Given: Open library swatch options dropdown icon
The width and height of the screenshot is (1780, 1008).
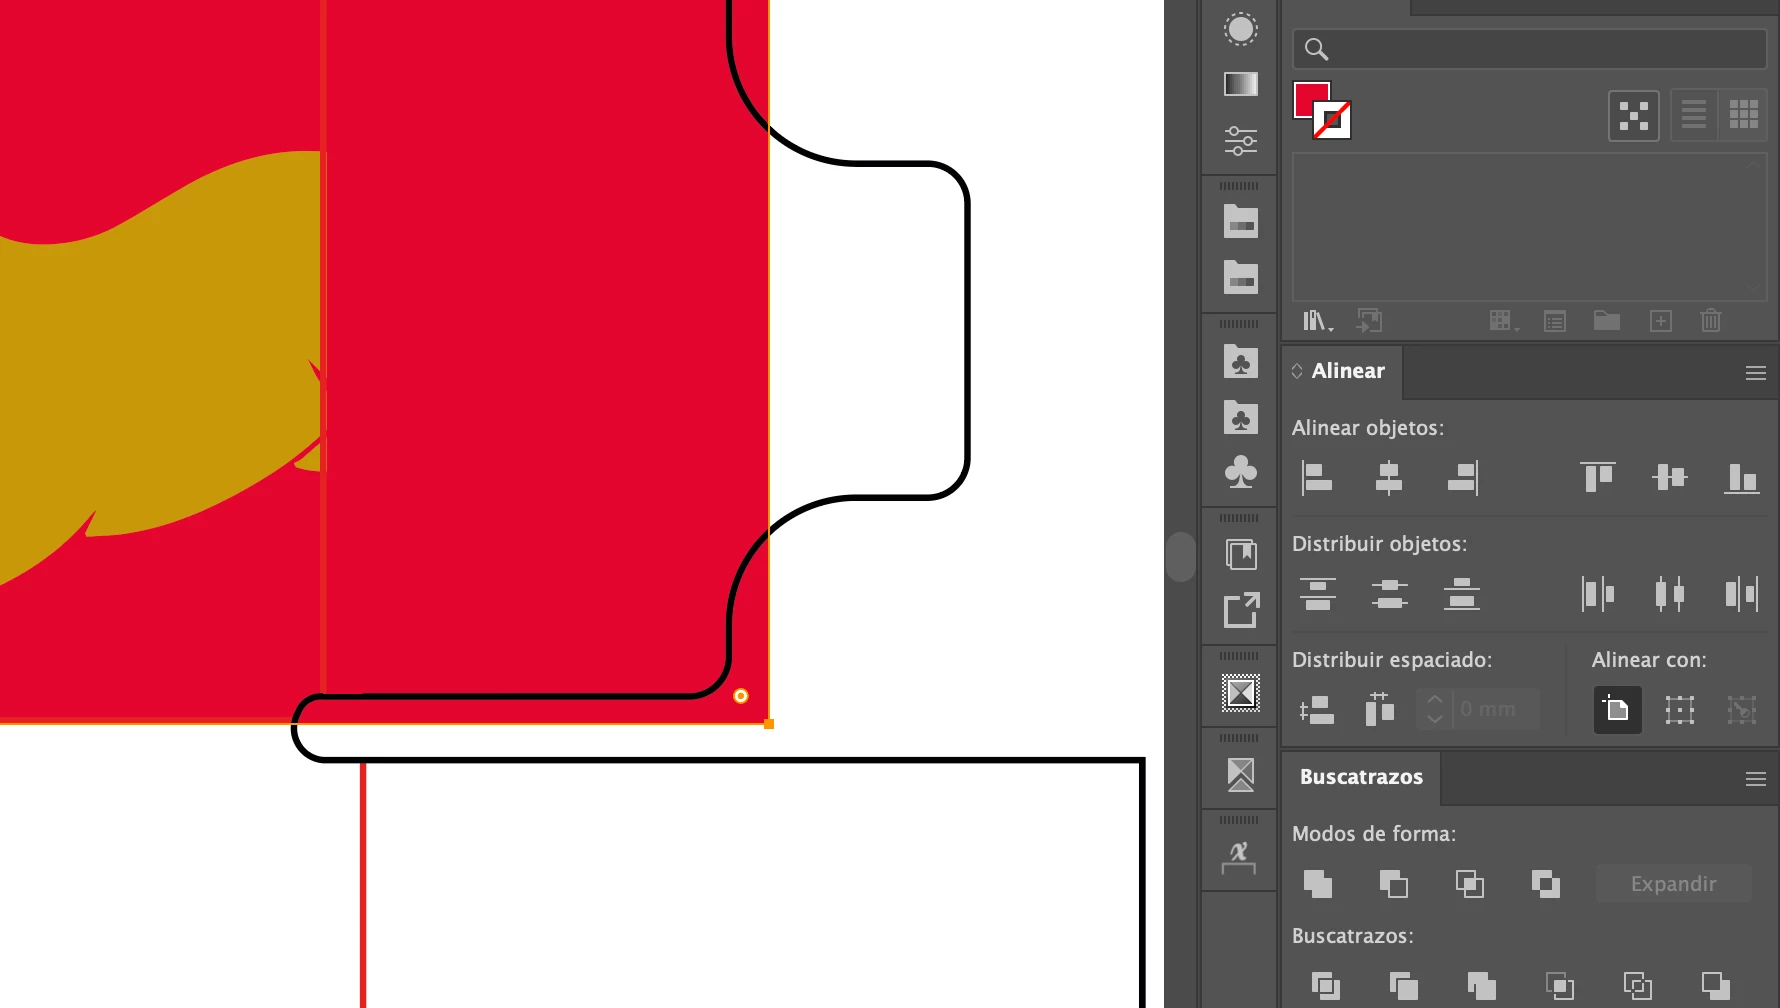Looking at the screenshot, I should [x=1502, y=321].
